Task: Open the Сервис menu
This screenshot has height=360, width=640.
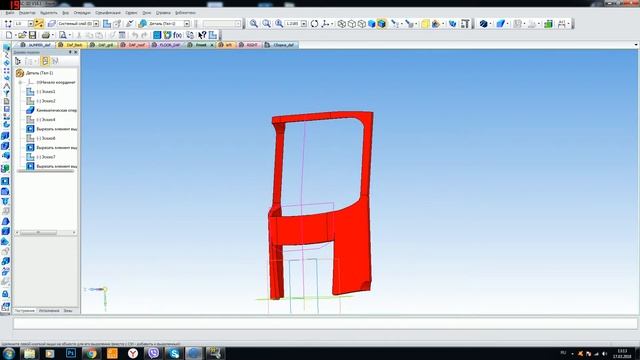Action: click(x=131, y=13)
